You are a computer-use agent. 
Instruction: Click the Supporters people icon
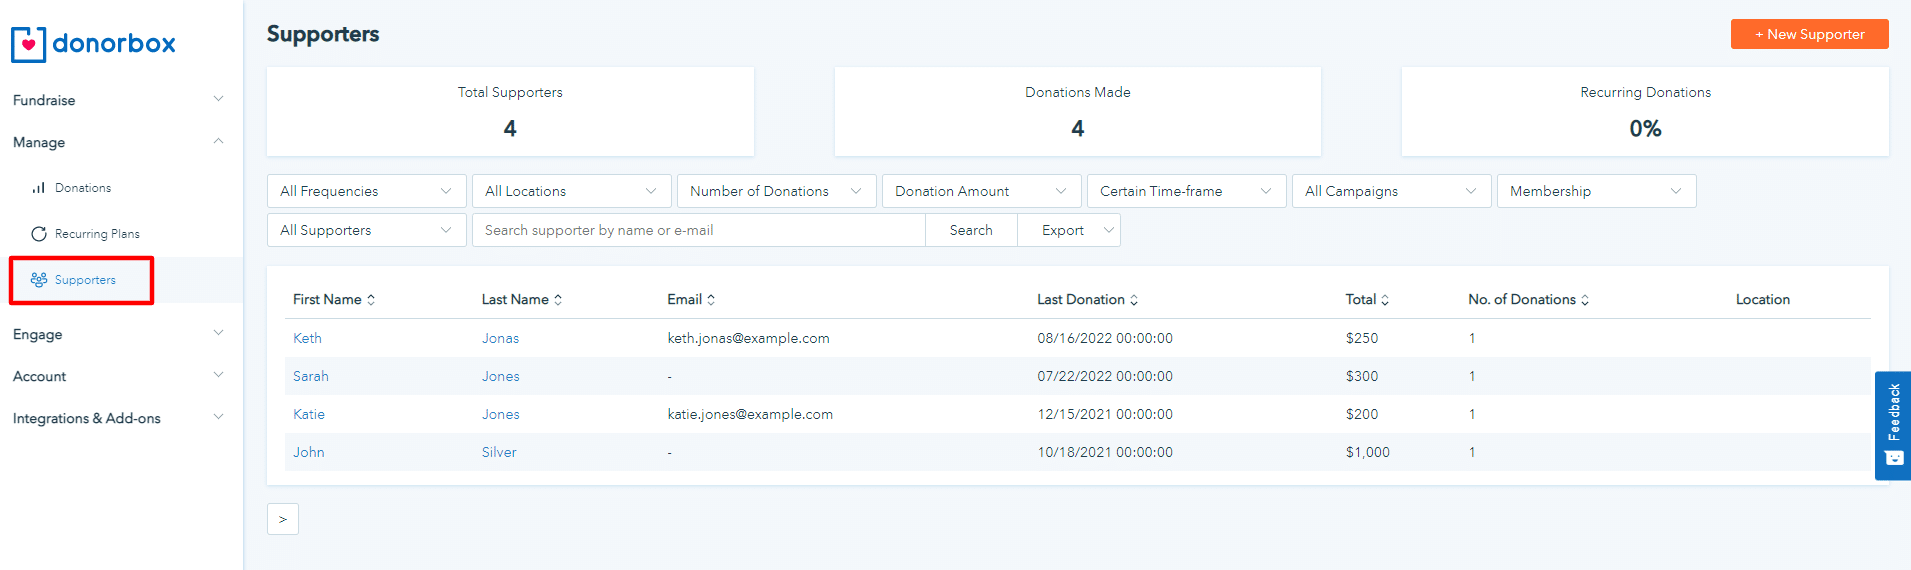[x=39, y=280]
